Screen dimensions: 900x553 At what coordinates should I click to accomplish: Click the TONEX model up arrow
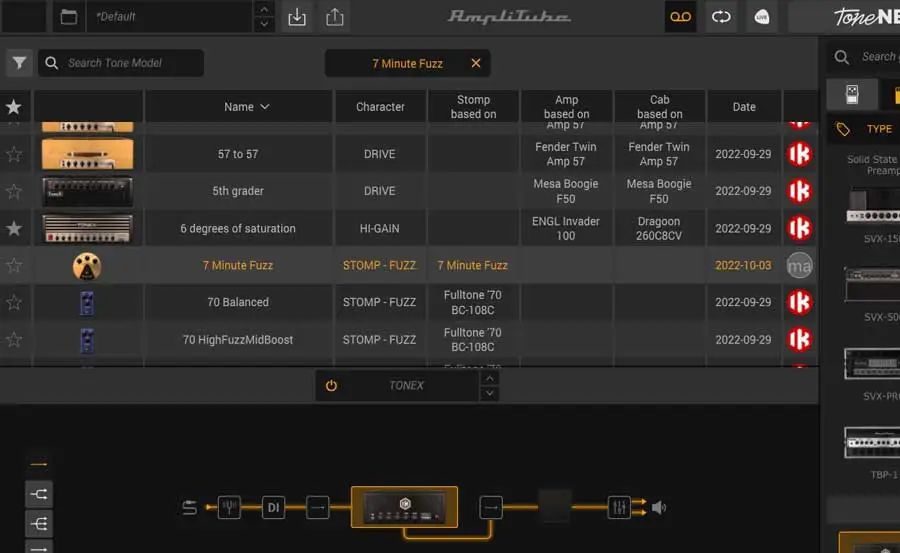click(x=489, y=378)
